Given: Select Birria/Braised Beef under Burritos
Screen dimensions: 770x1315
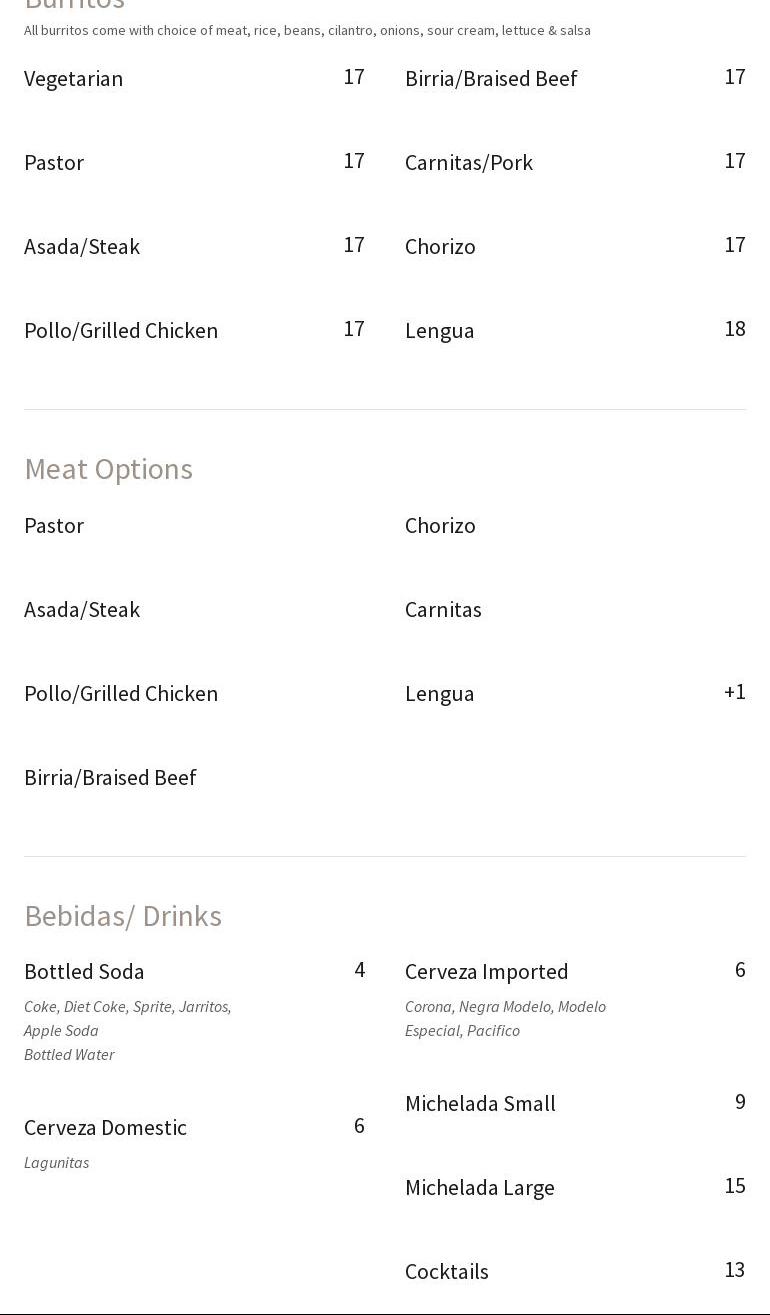Looking at the screenshot, I should click(x=490, y=79).
